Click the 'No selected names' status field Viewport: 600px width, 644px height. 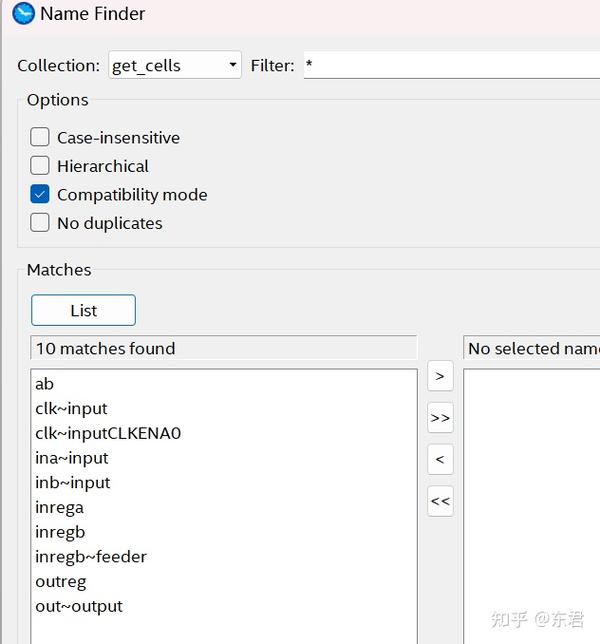tap(532, 348)
